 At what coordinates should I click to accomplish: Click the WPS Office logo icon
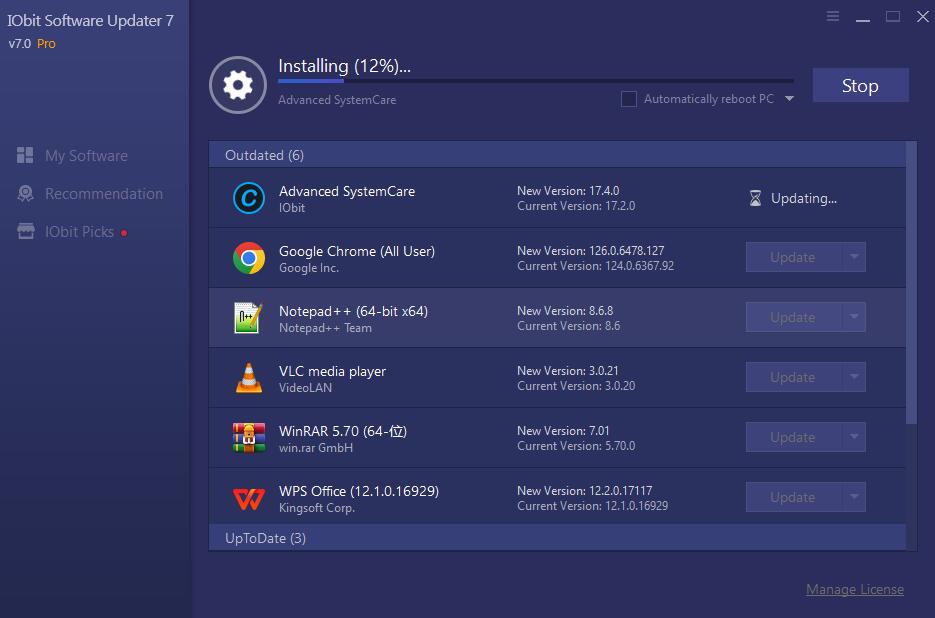click(249, 499)
